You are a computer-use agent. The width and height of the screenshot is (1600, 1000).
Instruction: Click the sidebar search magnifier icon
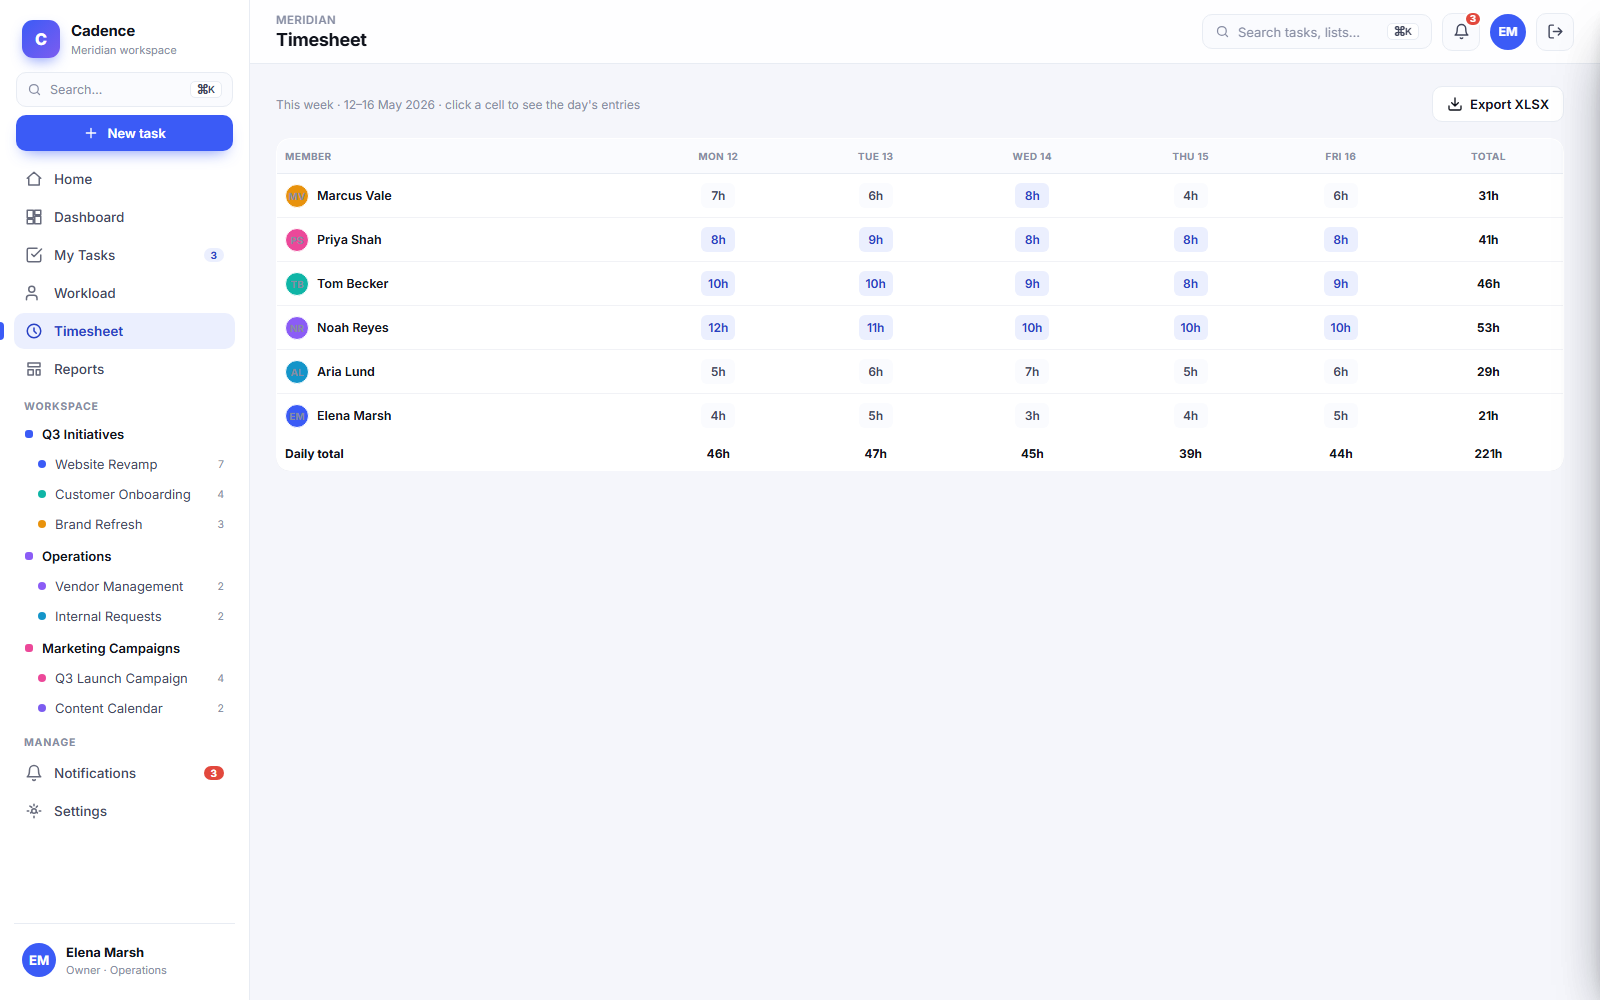[35, 90]
